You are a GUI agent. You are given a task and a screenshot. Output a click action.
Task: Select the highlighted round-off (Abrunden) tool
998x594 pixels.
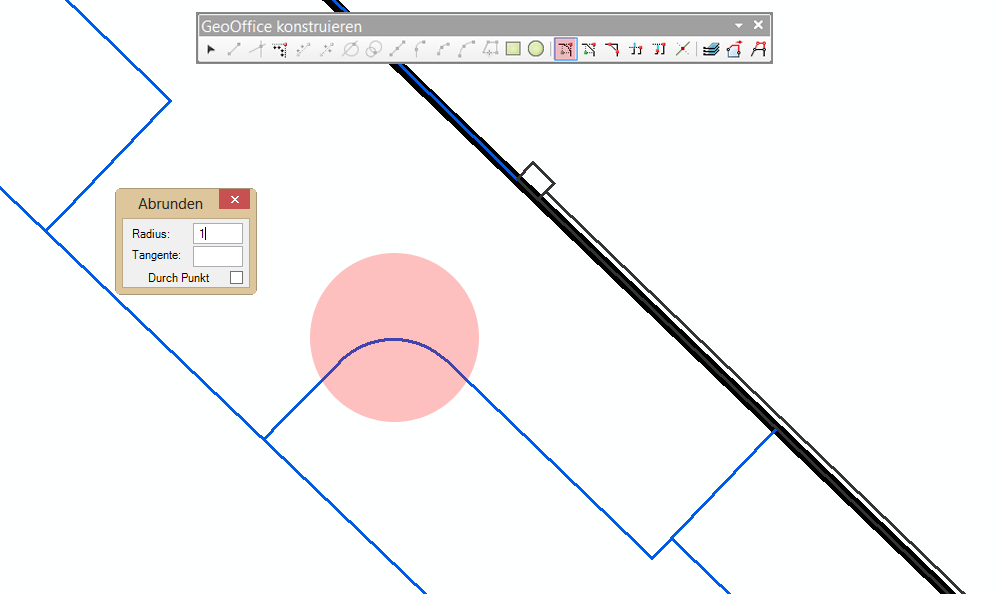click(x=565, y=49)
